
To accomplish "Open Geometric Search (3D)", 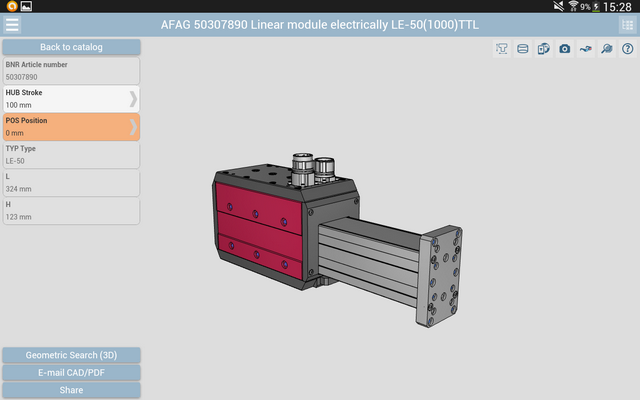I will [x=71, y=355].
